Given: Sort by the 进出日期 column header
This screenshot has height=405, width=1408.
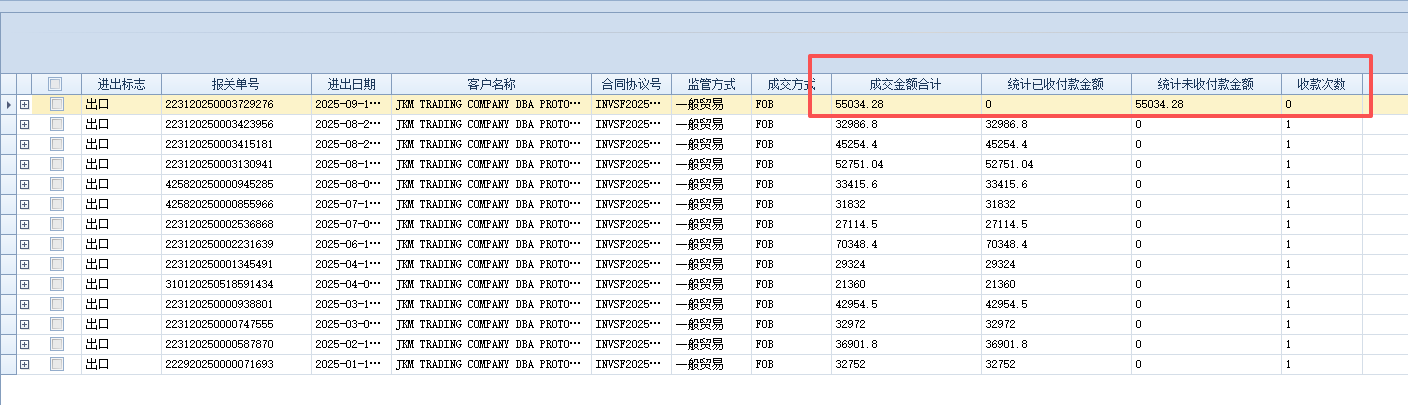Looking at the screenshot, I should point(350,84).
